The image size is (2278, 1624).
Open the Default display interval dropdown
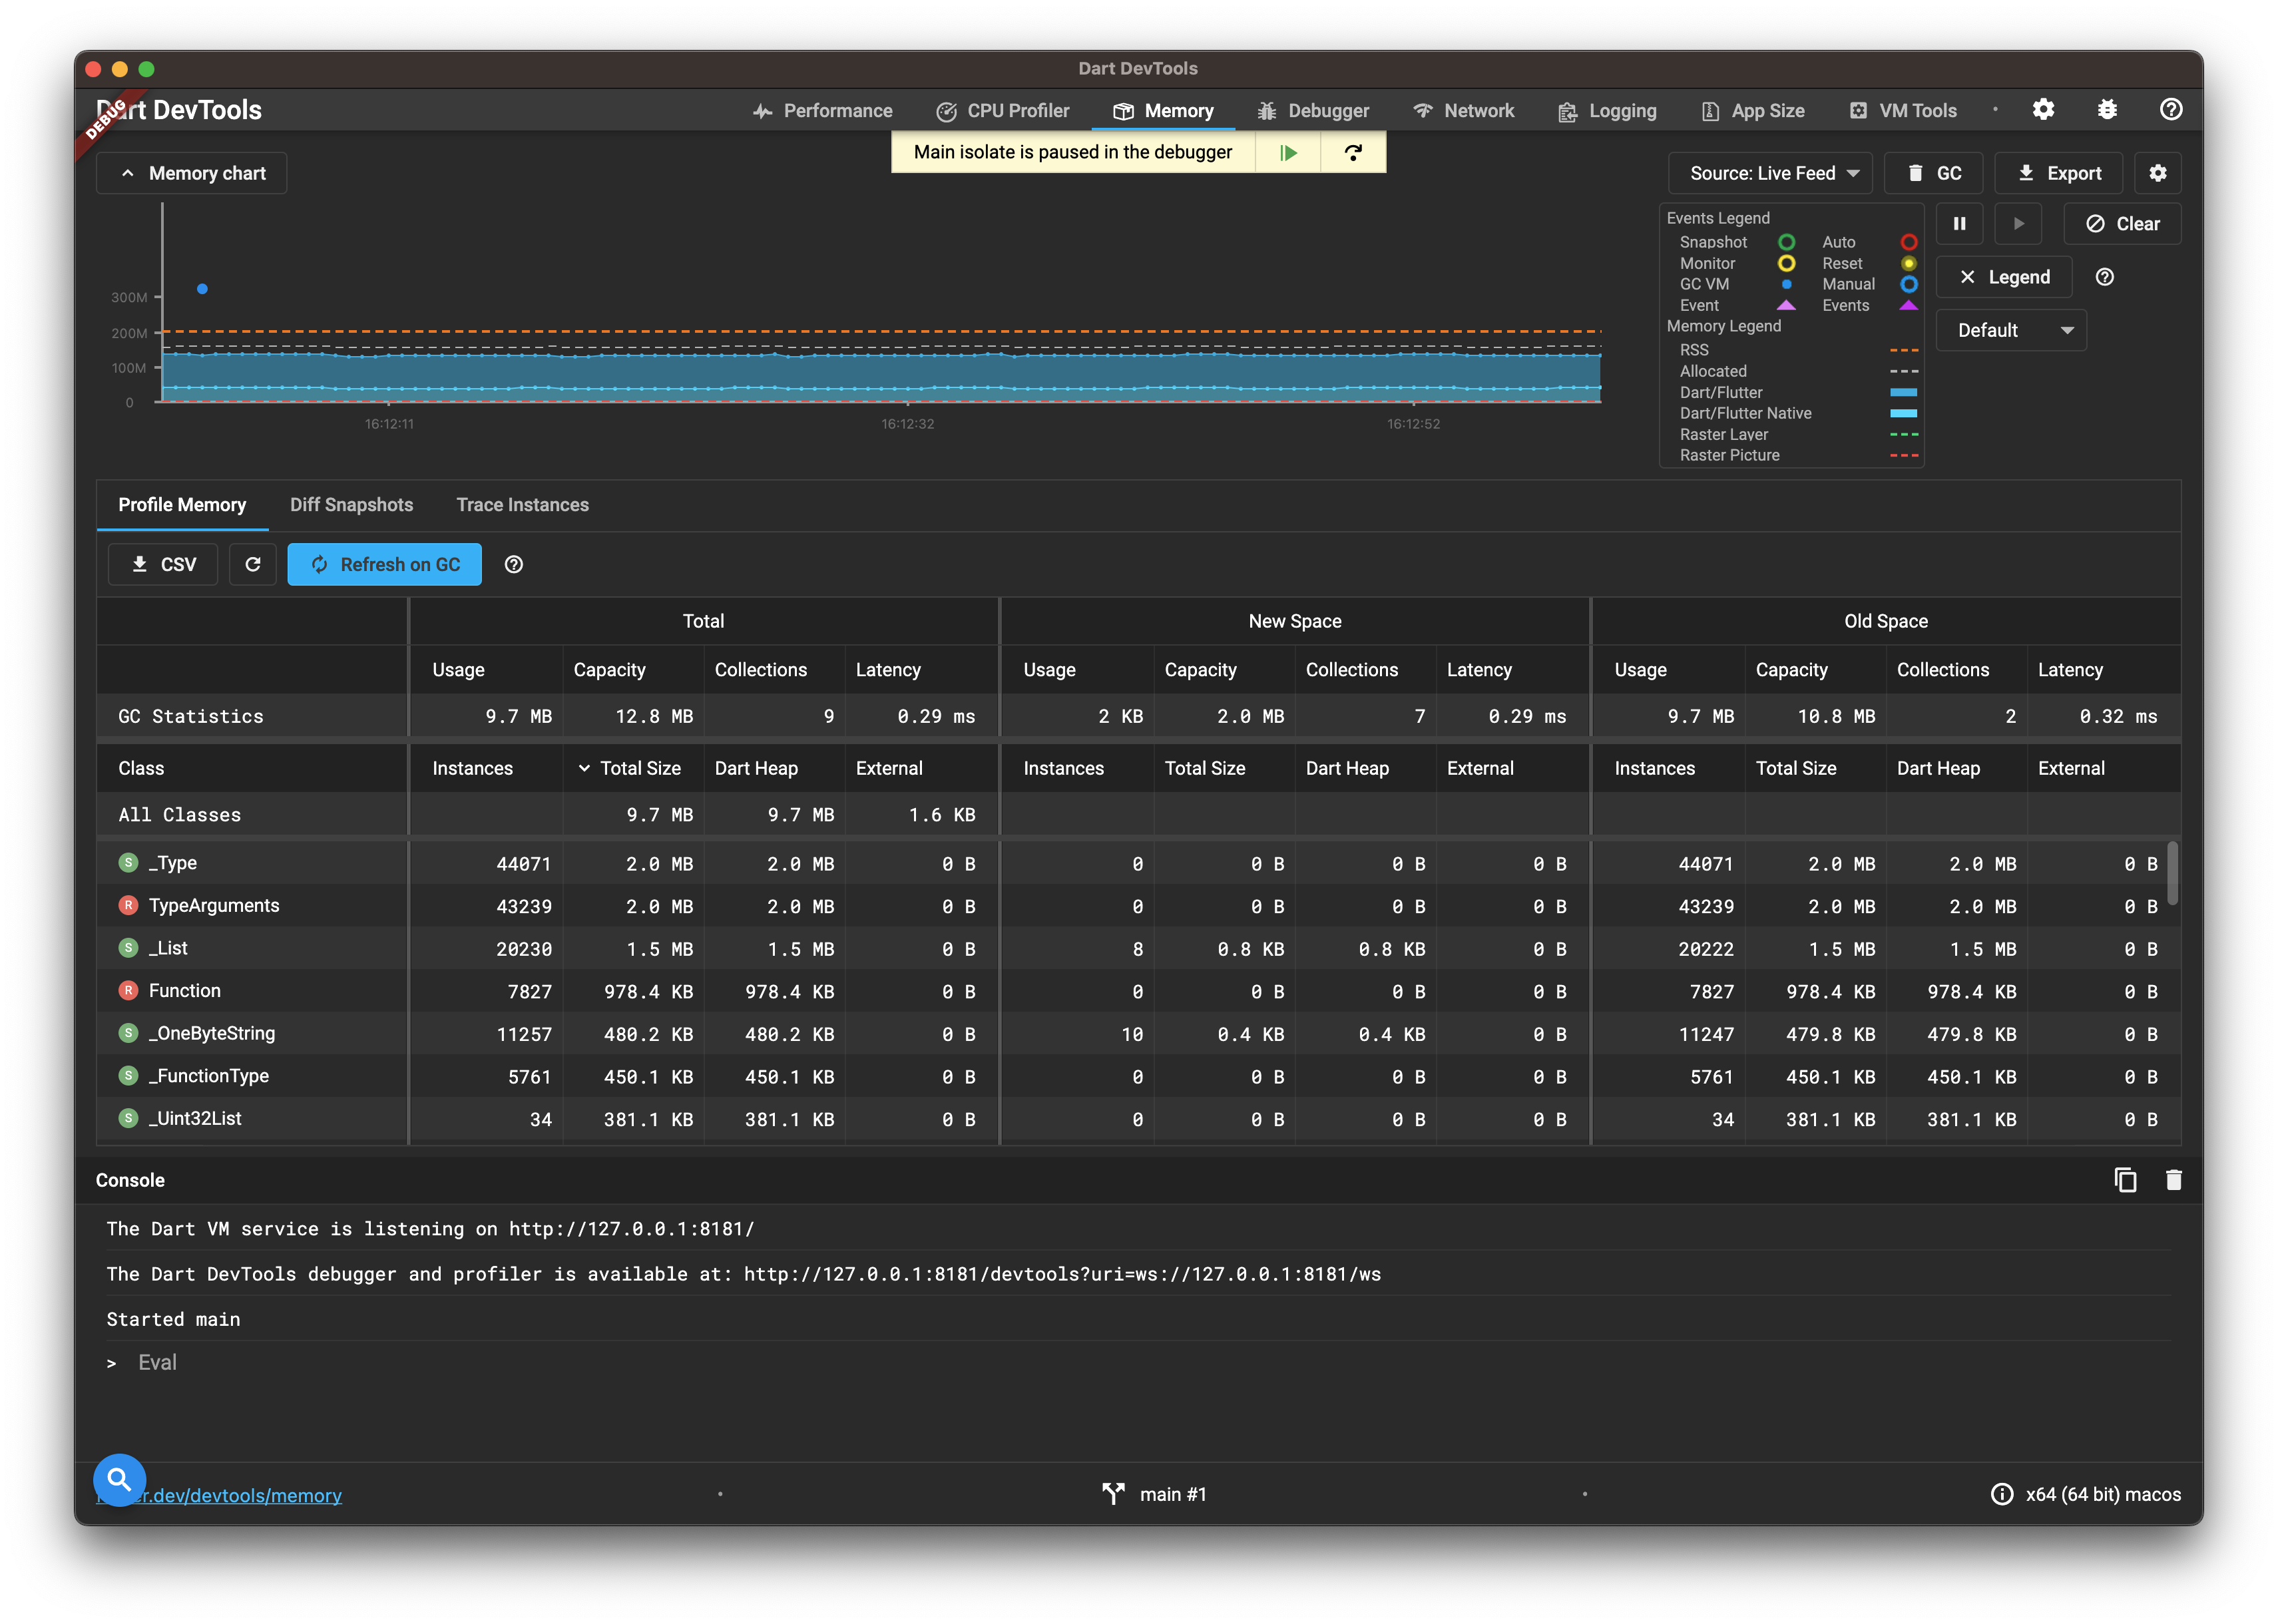[x=2011, y=331]
